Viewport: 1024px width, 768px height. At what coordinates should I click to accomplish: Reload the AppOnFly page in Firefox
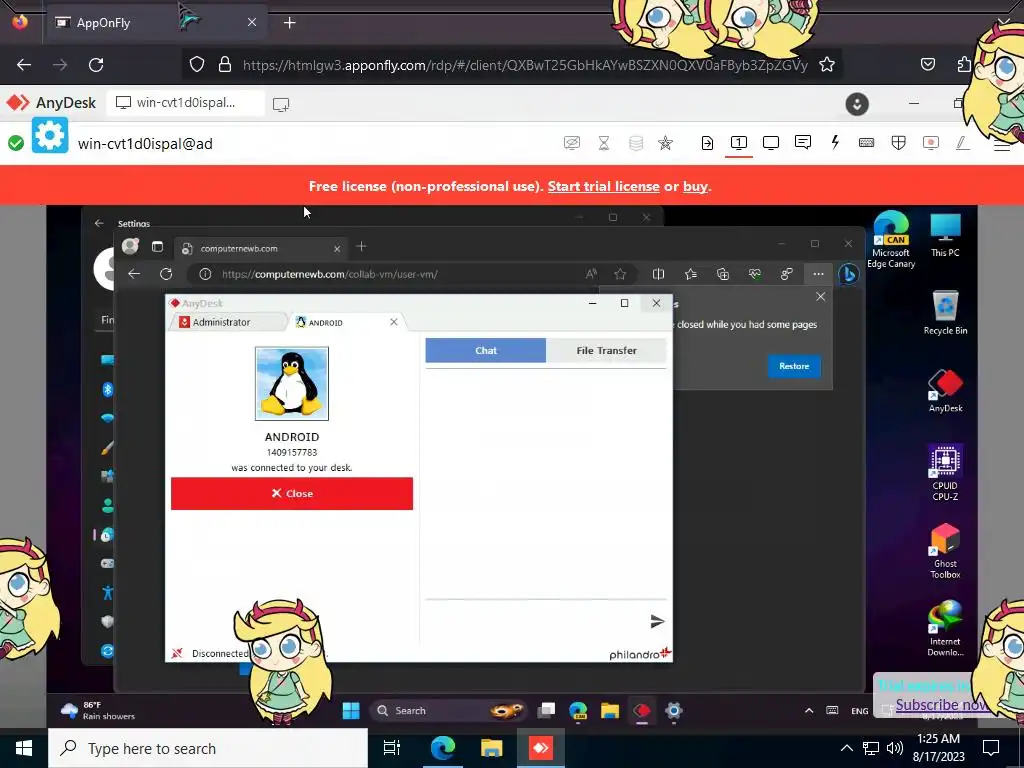(x=96, y=65)
